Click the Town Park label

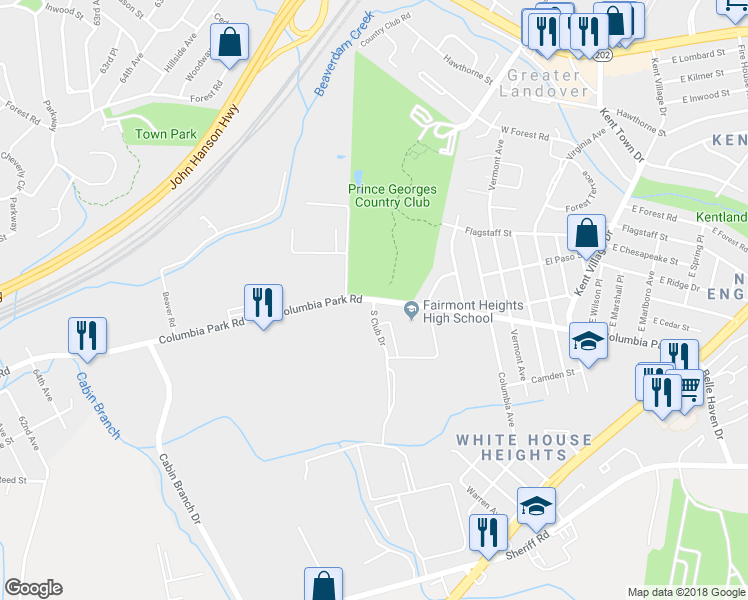pos(166,134)
